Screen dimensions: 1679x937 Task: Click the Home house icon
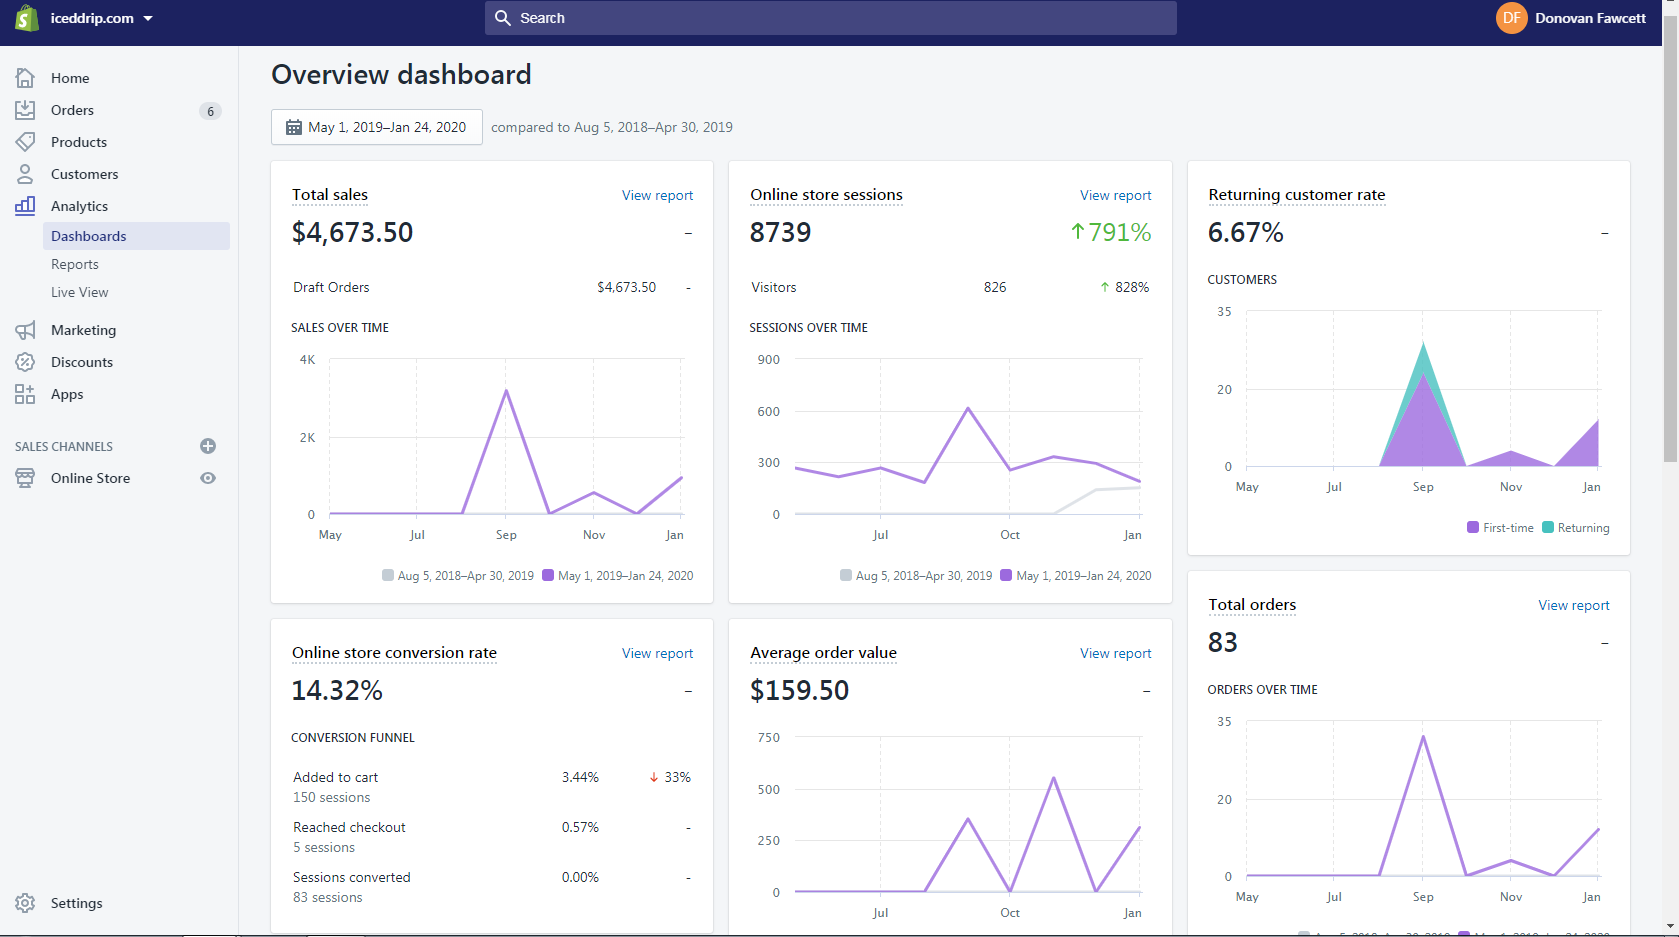pos(25,78)
